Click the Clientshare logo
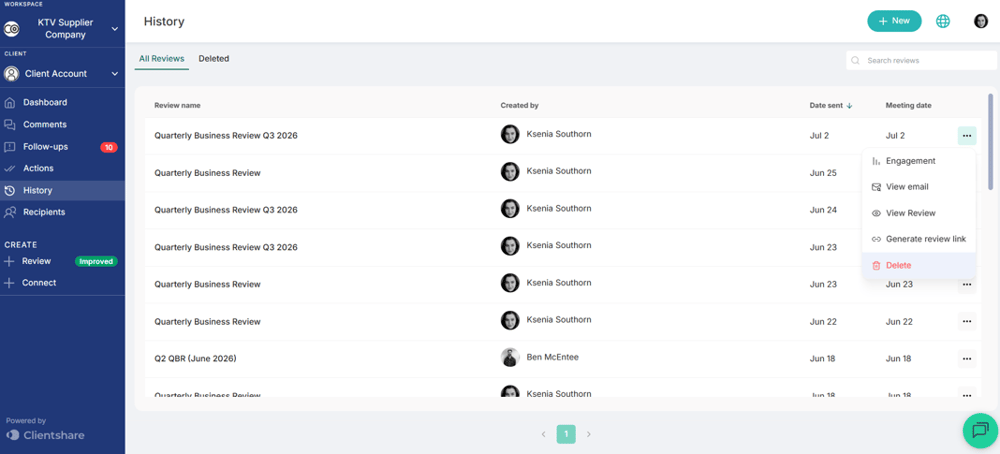The image size is (1000, 454). 45,435
